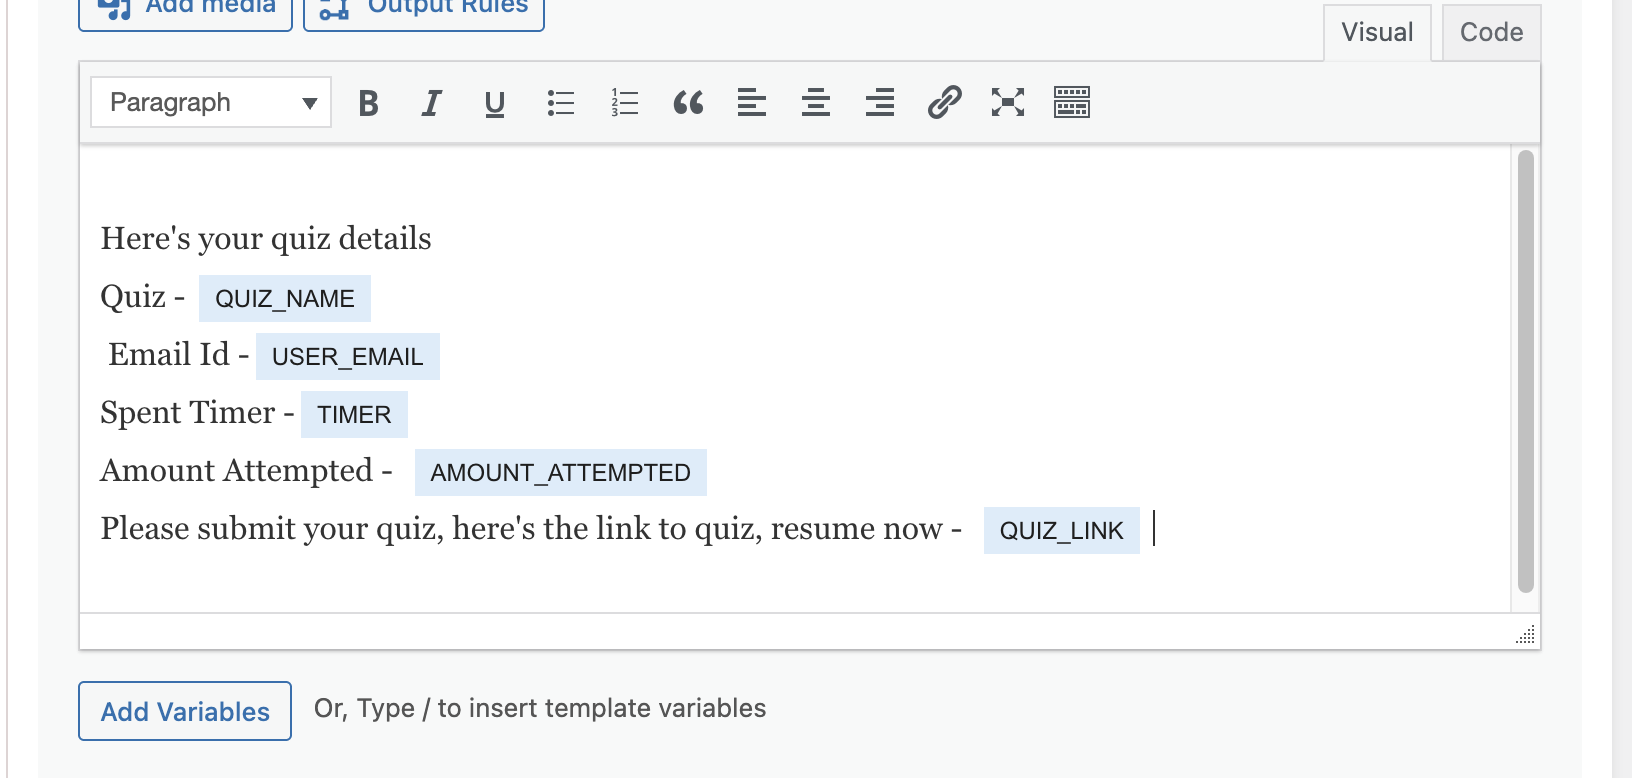Select the AMOUNT_ATTEMPTED variable tag
Screen dimensions: 1632x778
click(x=561, y=473)
